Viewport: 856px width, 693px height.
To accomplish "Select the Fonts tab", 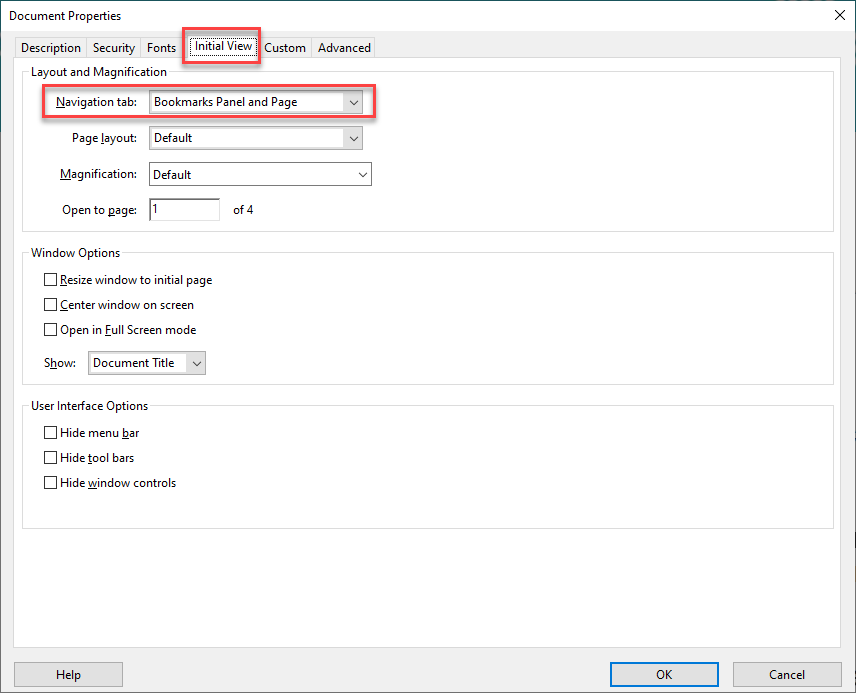I will (x=161, y=47).
